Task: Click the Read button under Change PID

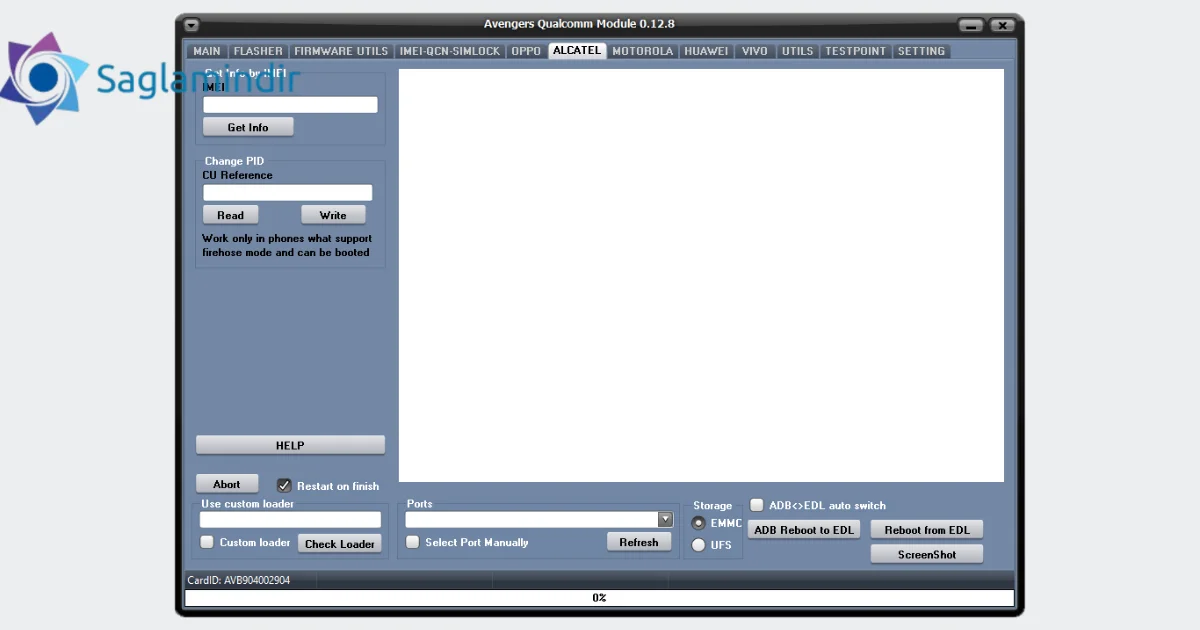Action: click(x=230, y=215)
